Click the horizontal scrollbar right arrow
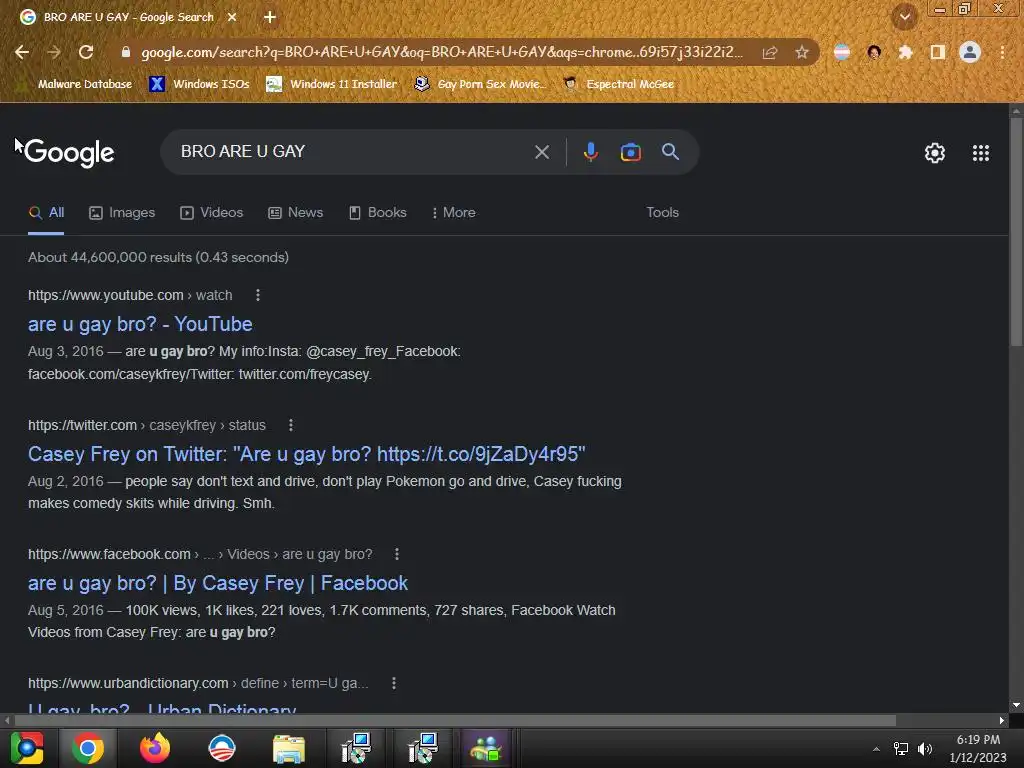This screenshot has width=1024, height=768. 1002,721
